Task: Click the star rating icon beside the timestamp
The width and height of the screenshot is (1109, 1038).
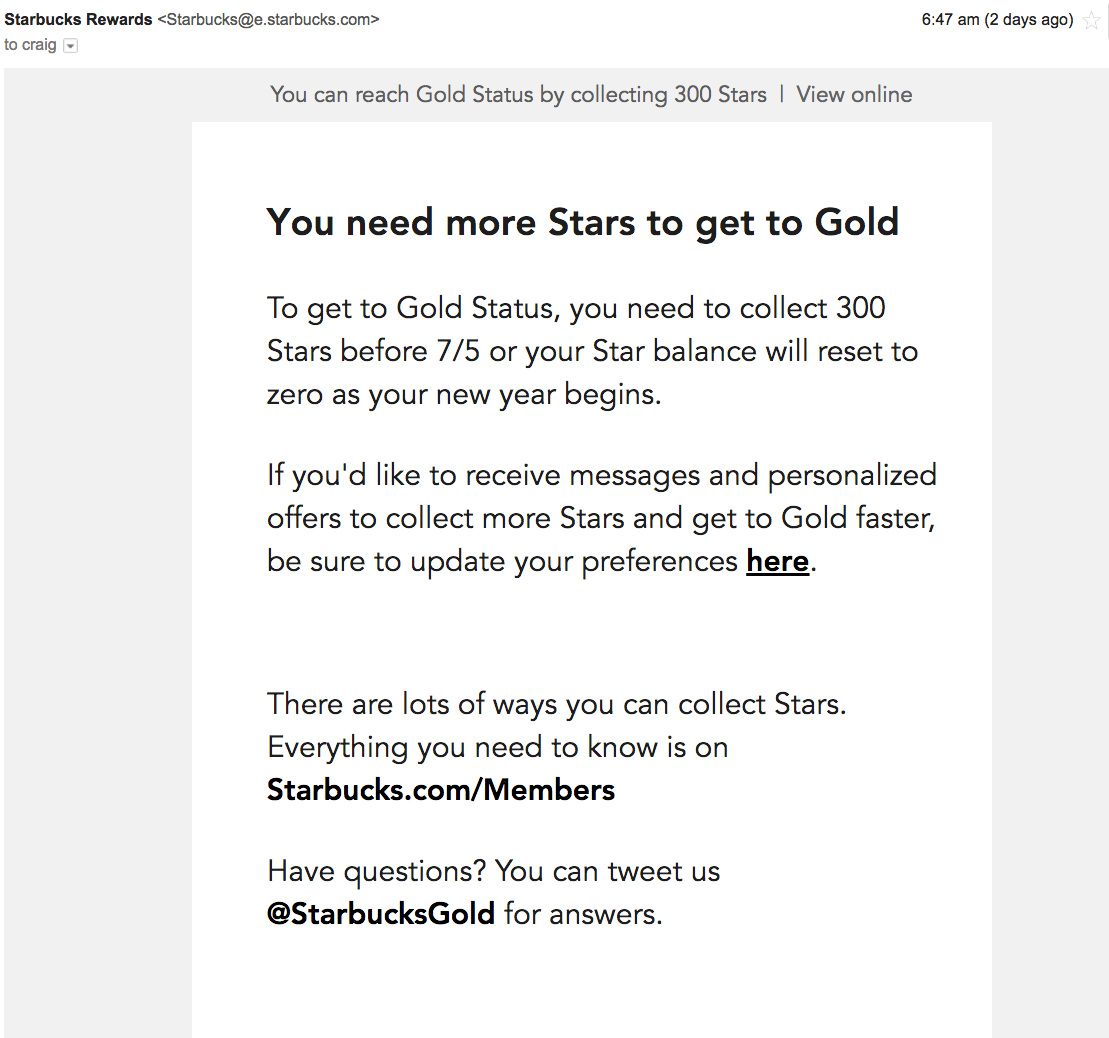Action: click(x=1092, y=18)
